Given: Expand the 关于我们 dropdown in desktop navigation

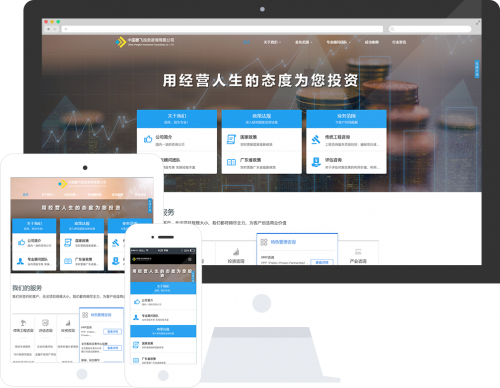Looking at the screenshot, I should coord(272,42).
